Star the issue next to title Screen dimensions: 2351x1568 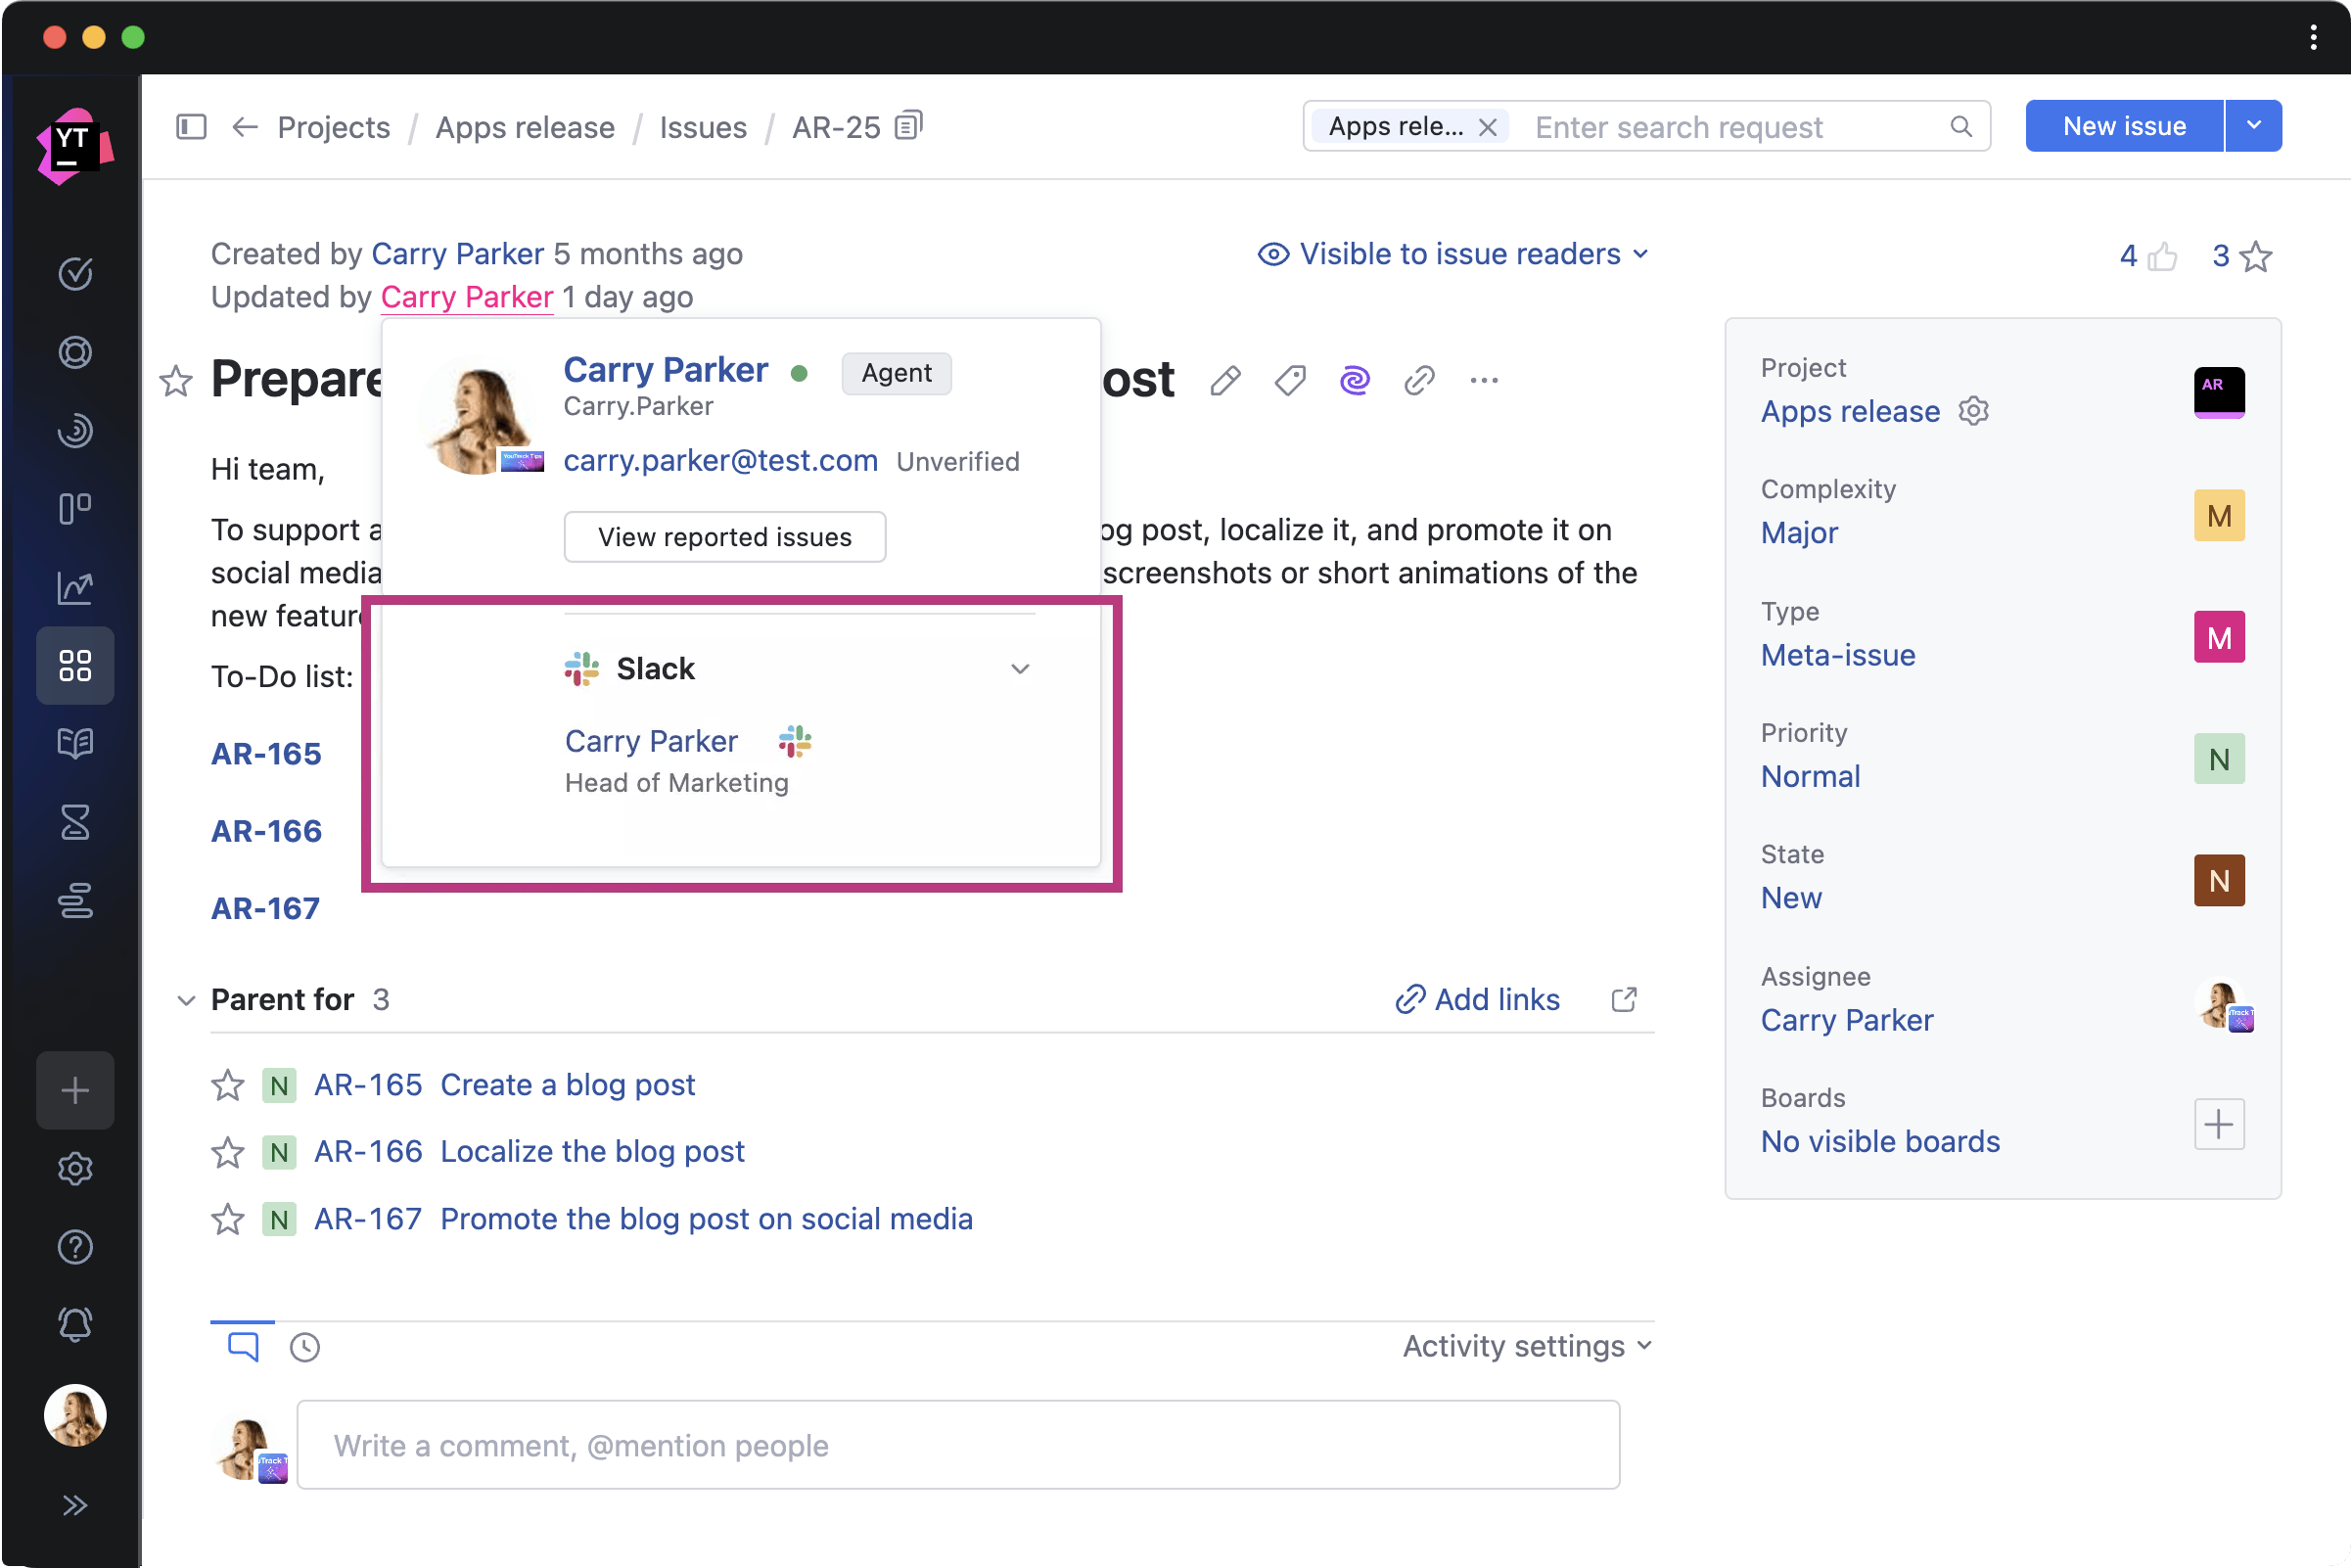point(176,381)
